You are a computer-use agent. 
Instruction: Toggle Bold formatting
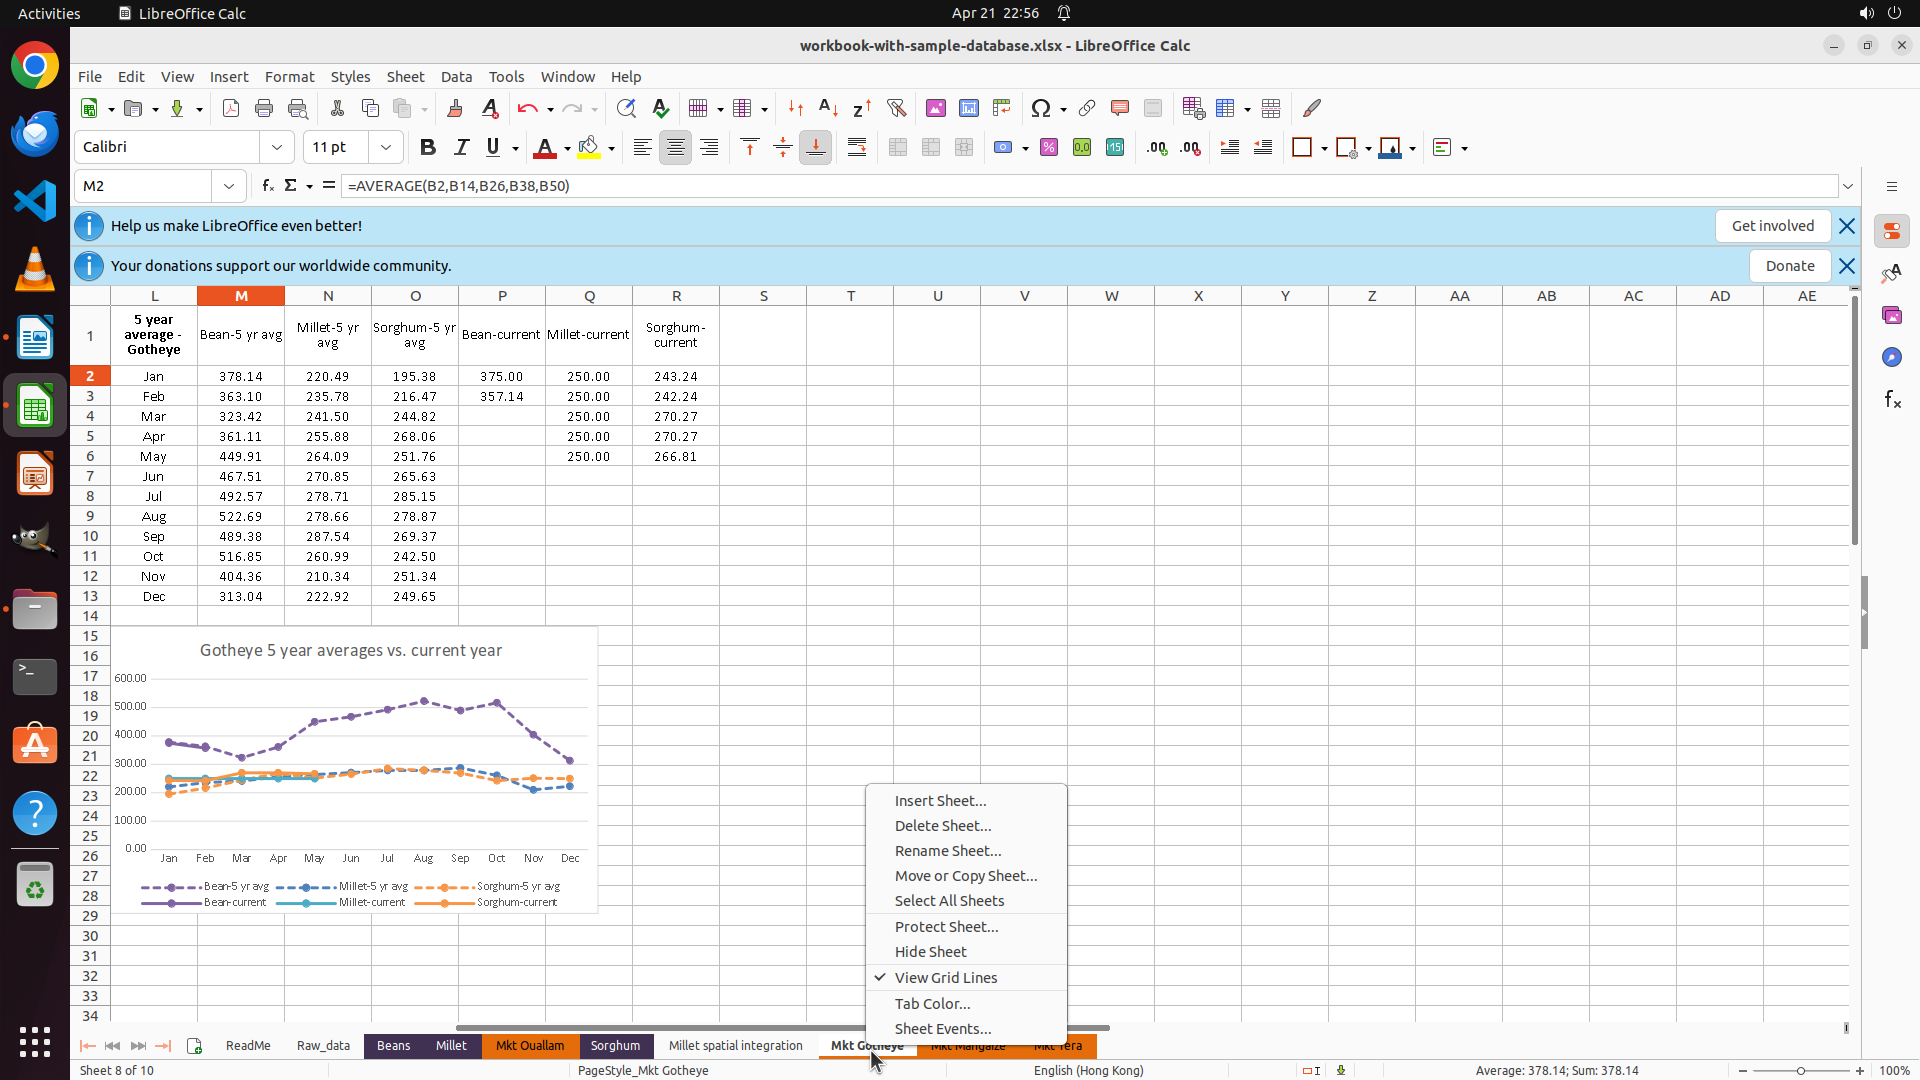428,147
